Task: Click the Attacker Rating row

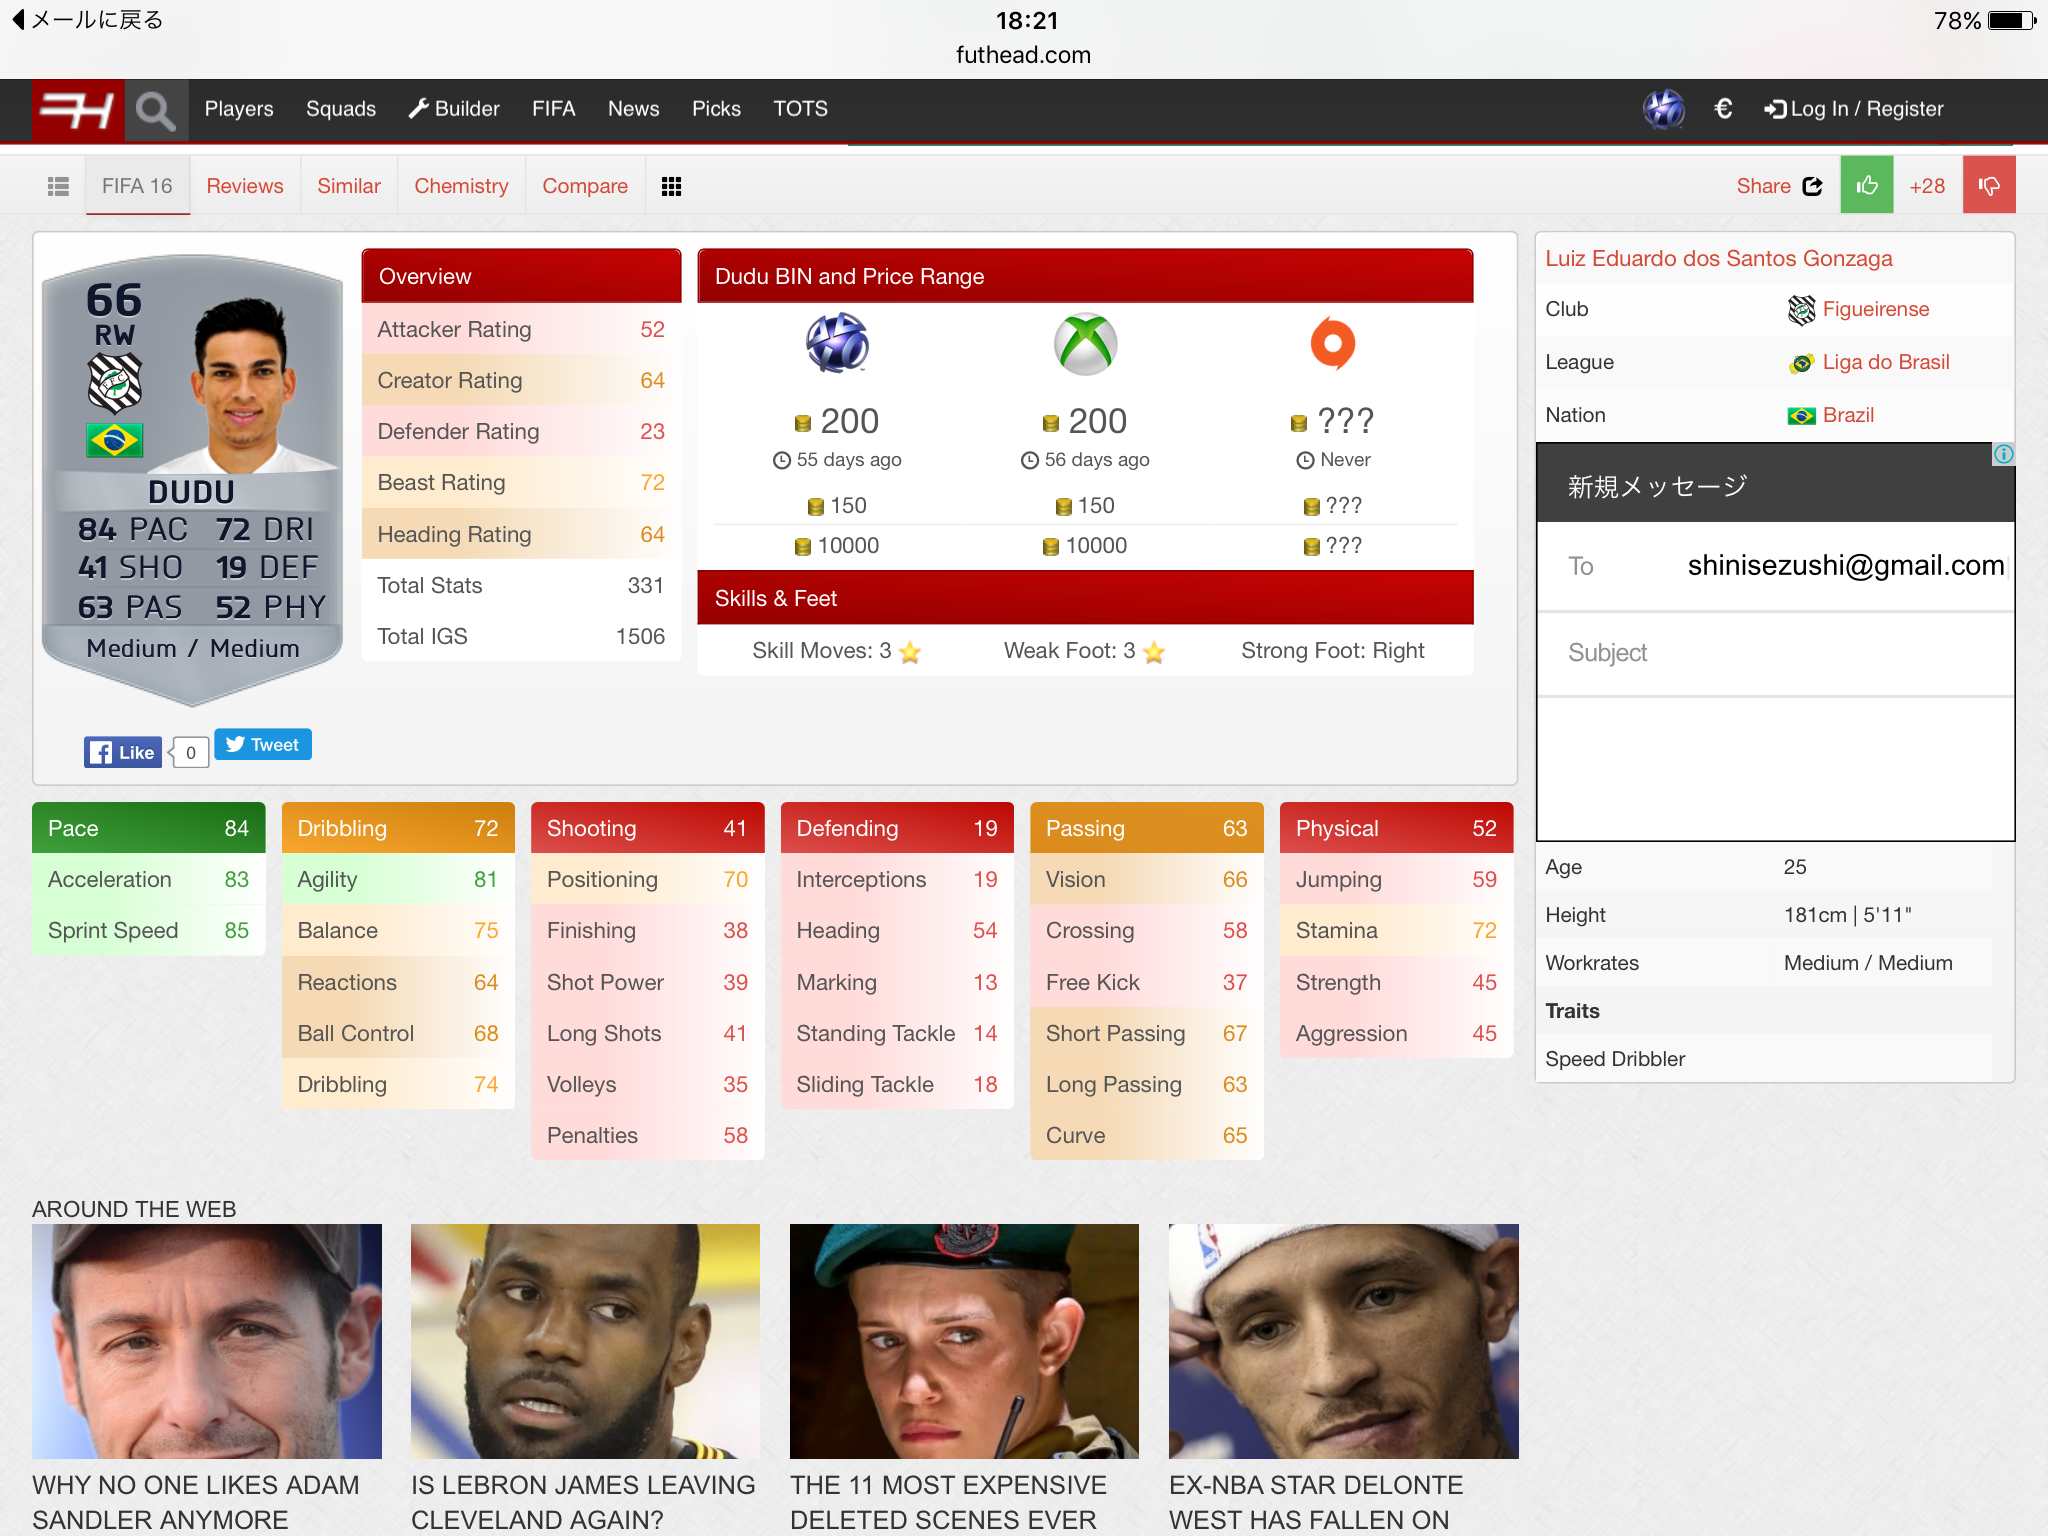Action: pyautogui.click(x=521, y=329)
